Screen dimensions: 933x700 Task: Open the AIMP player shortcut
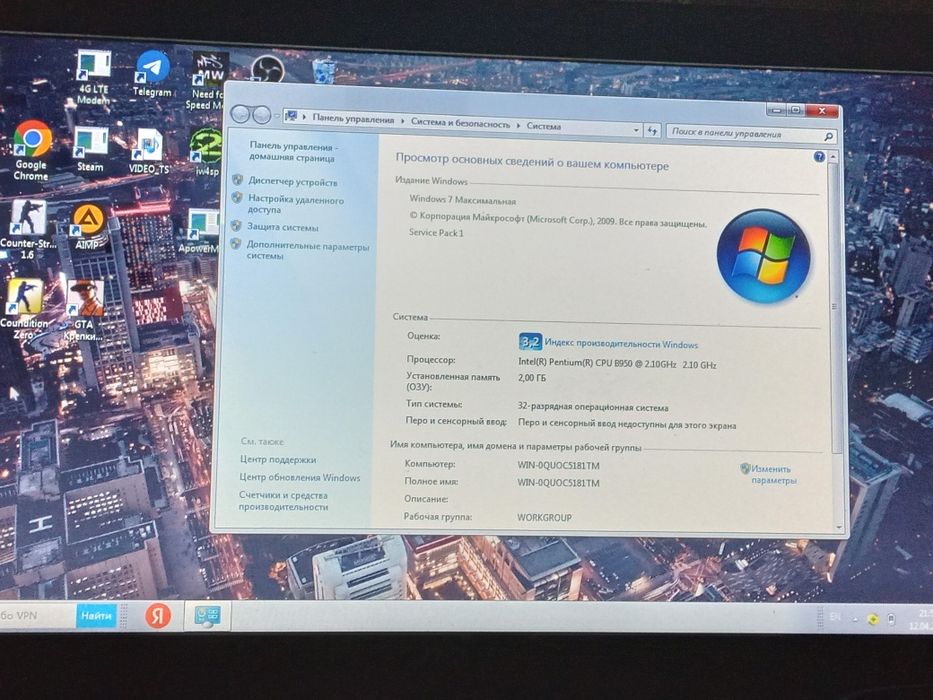[88, 227]
